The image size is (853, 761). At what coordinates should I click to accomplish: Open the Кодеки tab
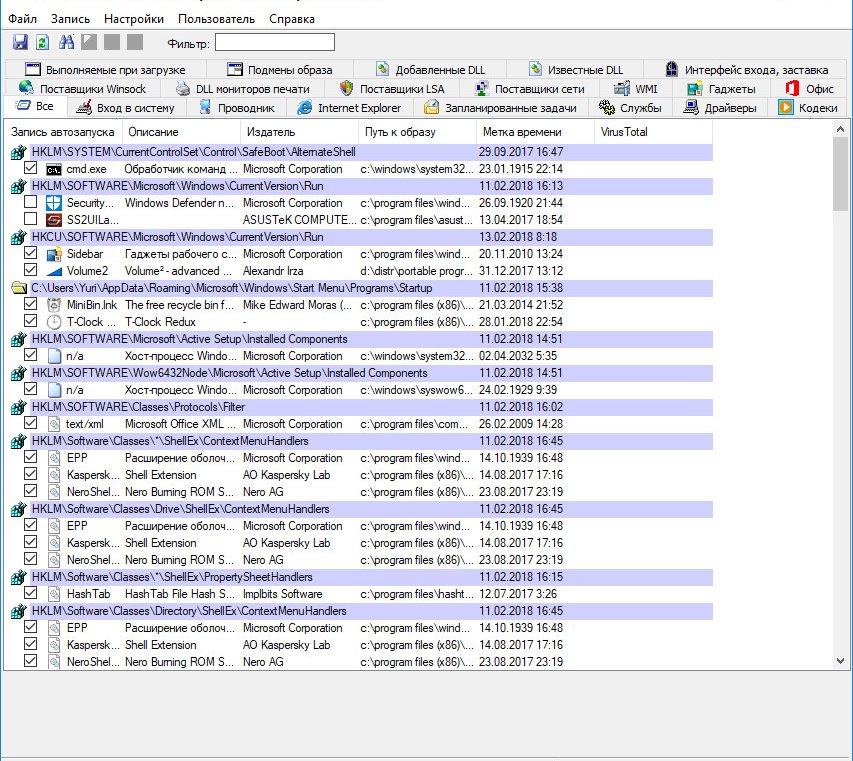(x=808, y=108)
